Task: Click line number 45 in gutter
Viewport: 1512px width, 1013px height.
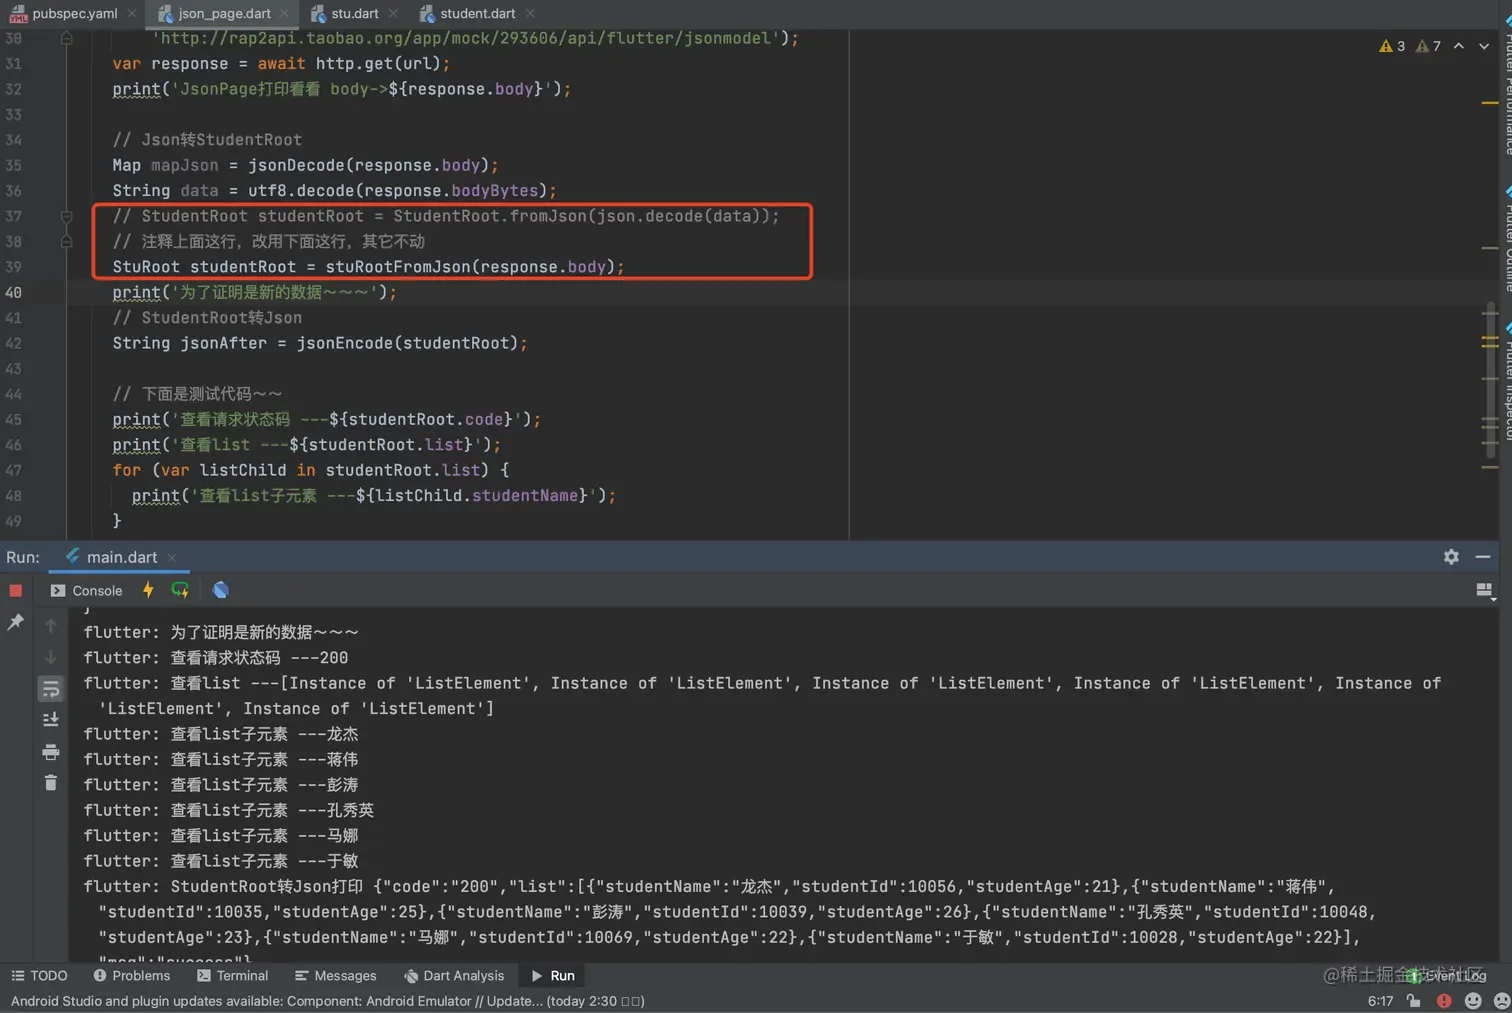Action: click(13, 419)
